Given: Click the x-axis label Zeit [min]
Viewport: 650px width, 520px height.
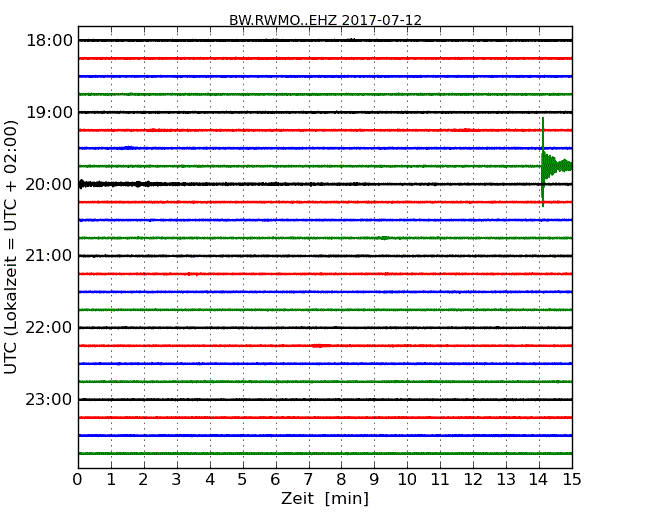Looking at the screenshot, I should [x=325, y=498].
